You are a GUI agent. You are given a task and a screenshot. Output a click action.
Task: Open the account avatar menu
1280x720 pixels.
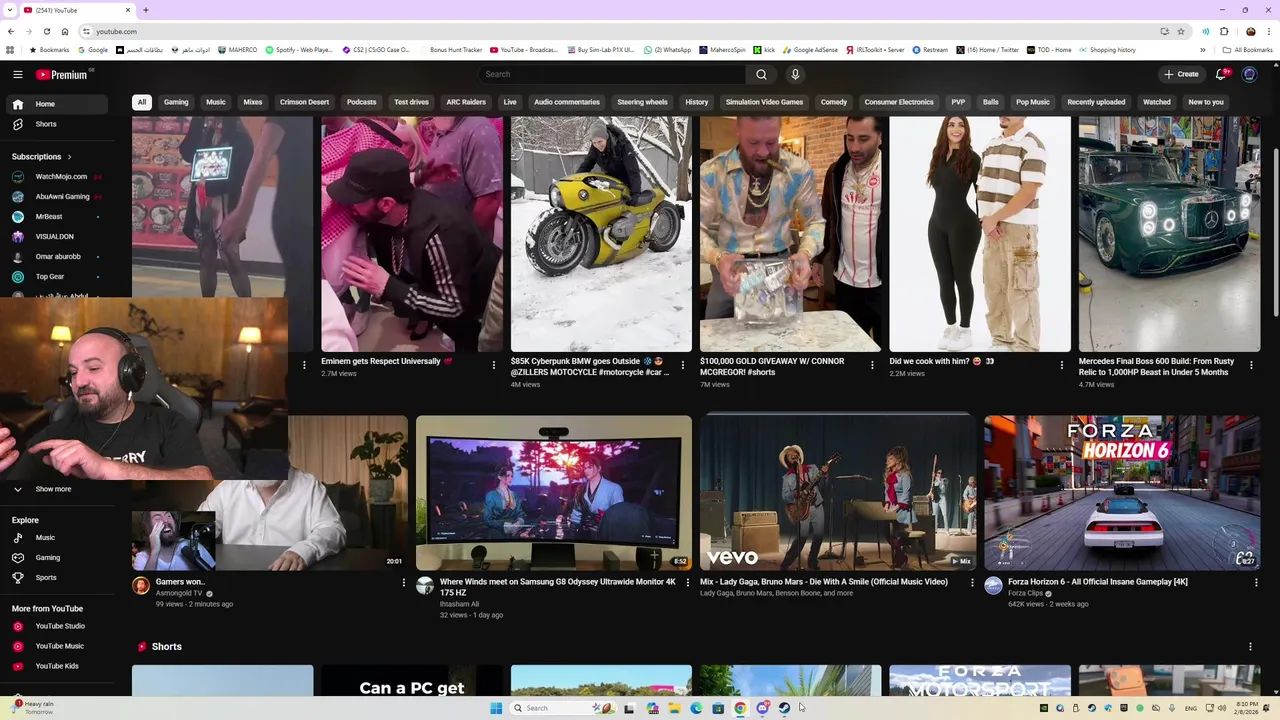coord(1249,74)
